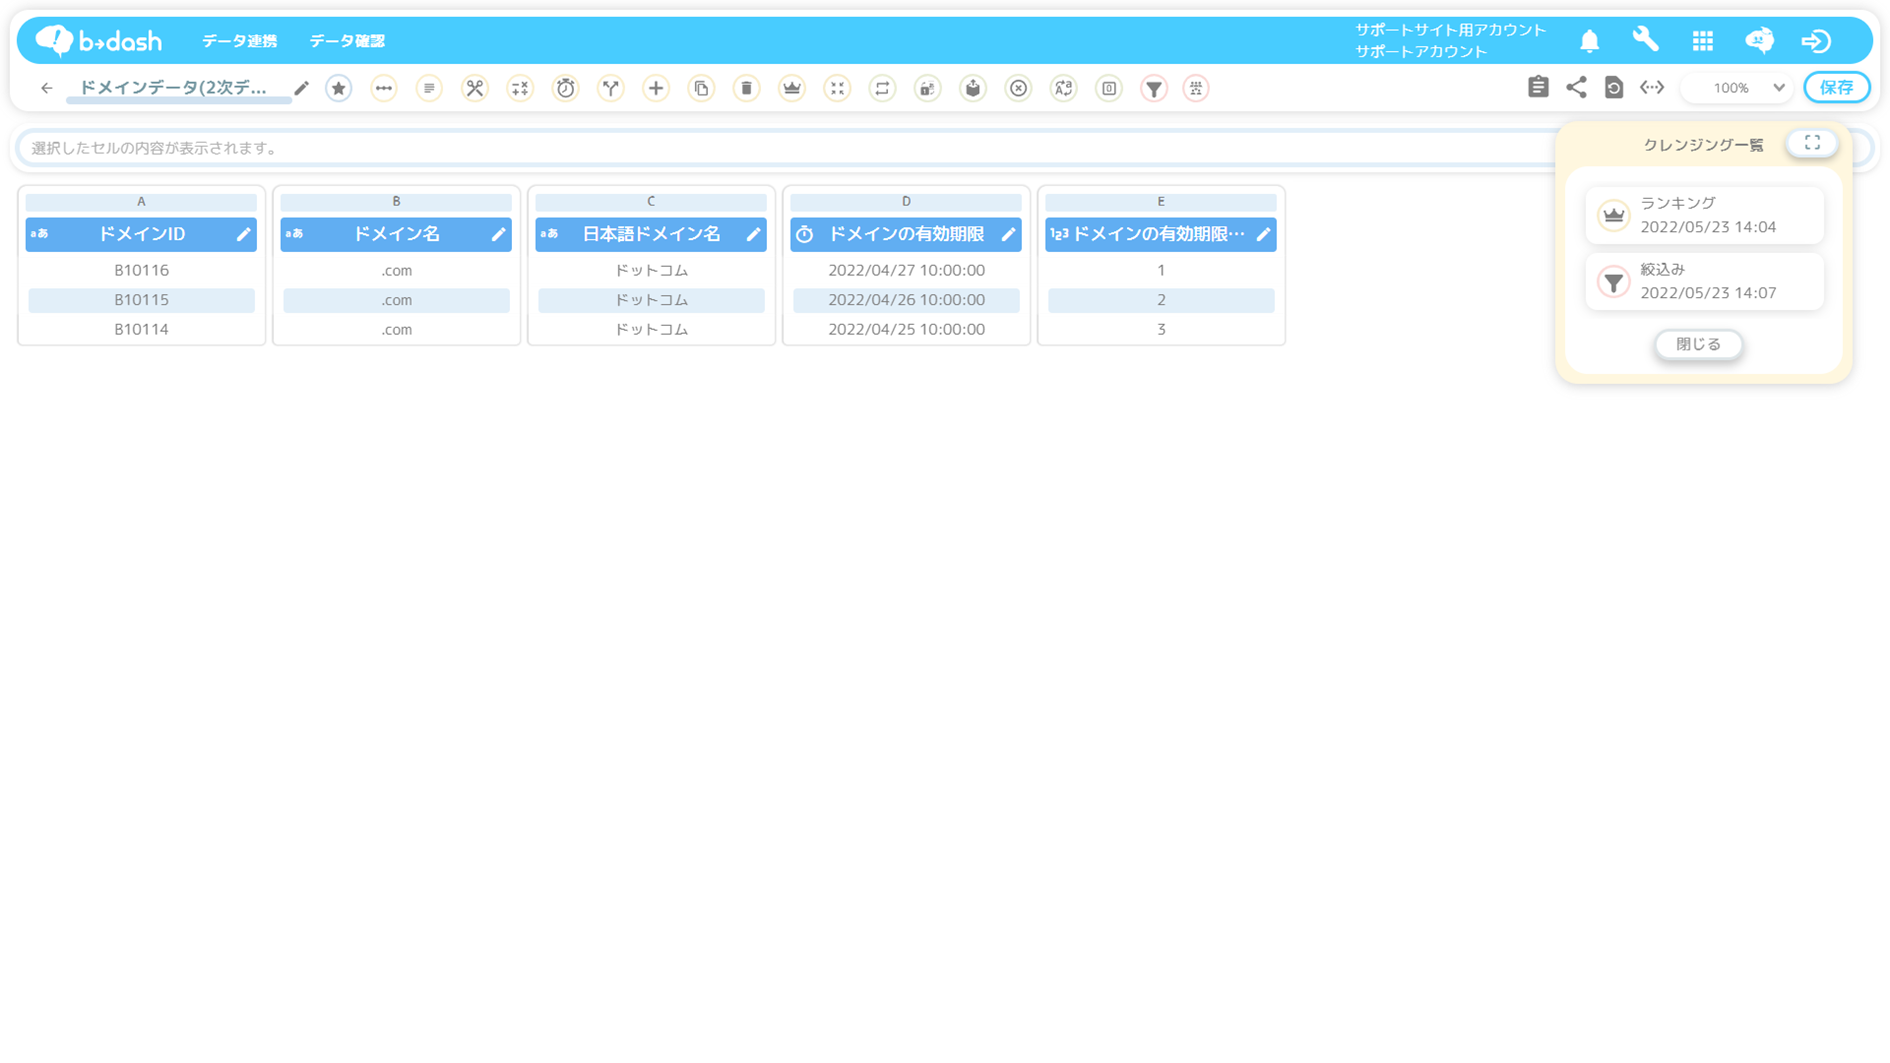This screenshot has width=1890, height=1063.
Task: Click the zero square toolbar icon
Action: click(1109, 88)
